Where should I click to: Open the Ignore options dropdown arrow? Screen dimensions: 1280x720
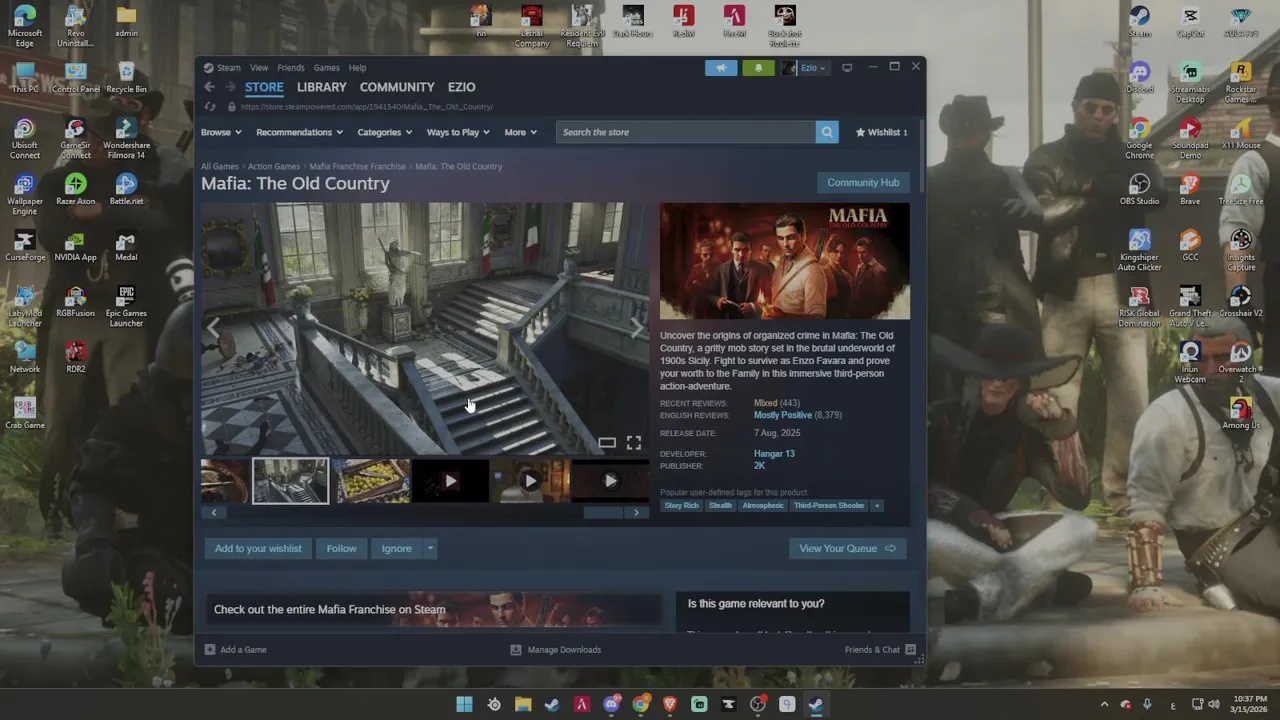tap(431, 548)
